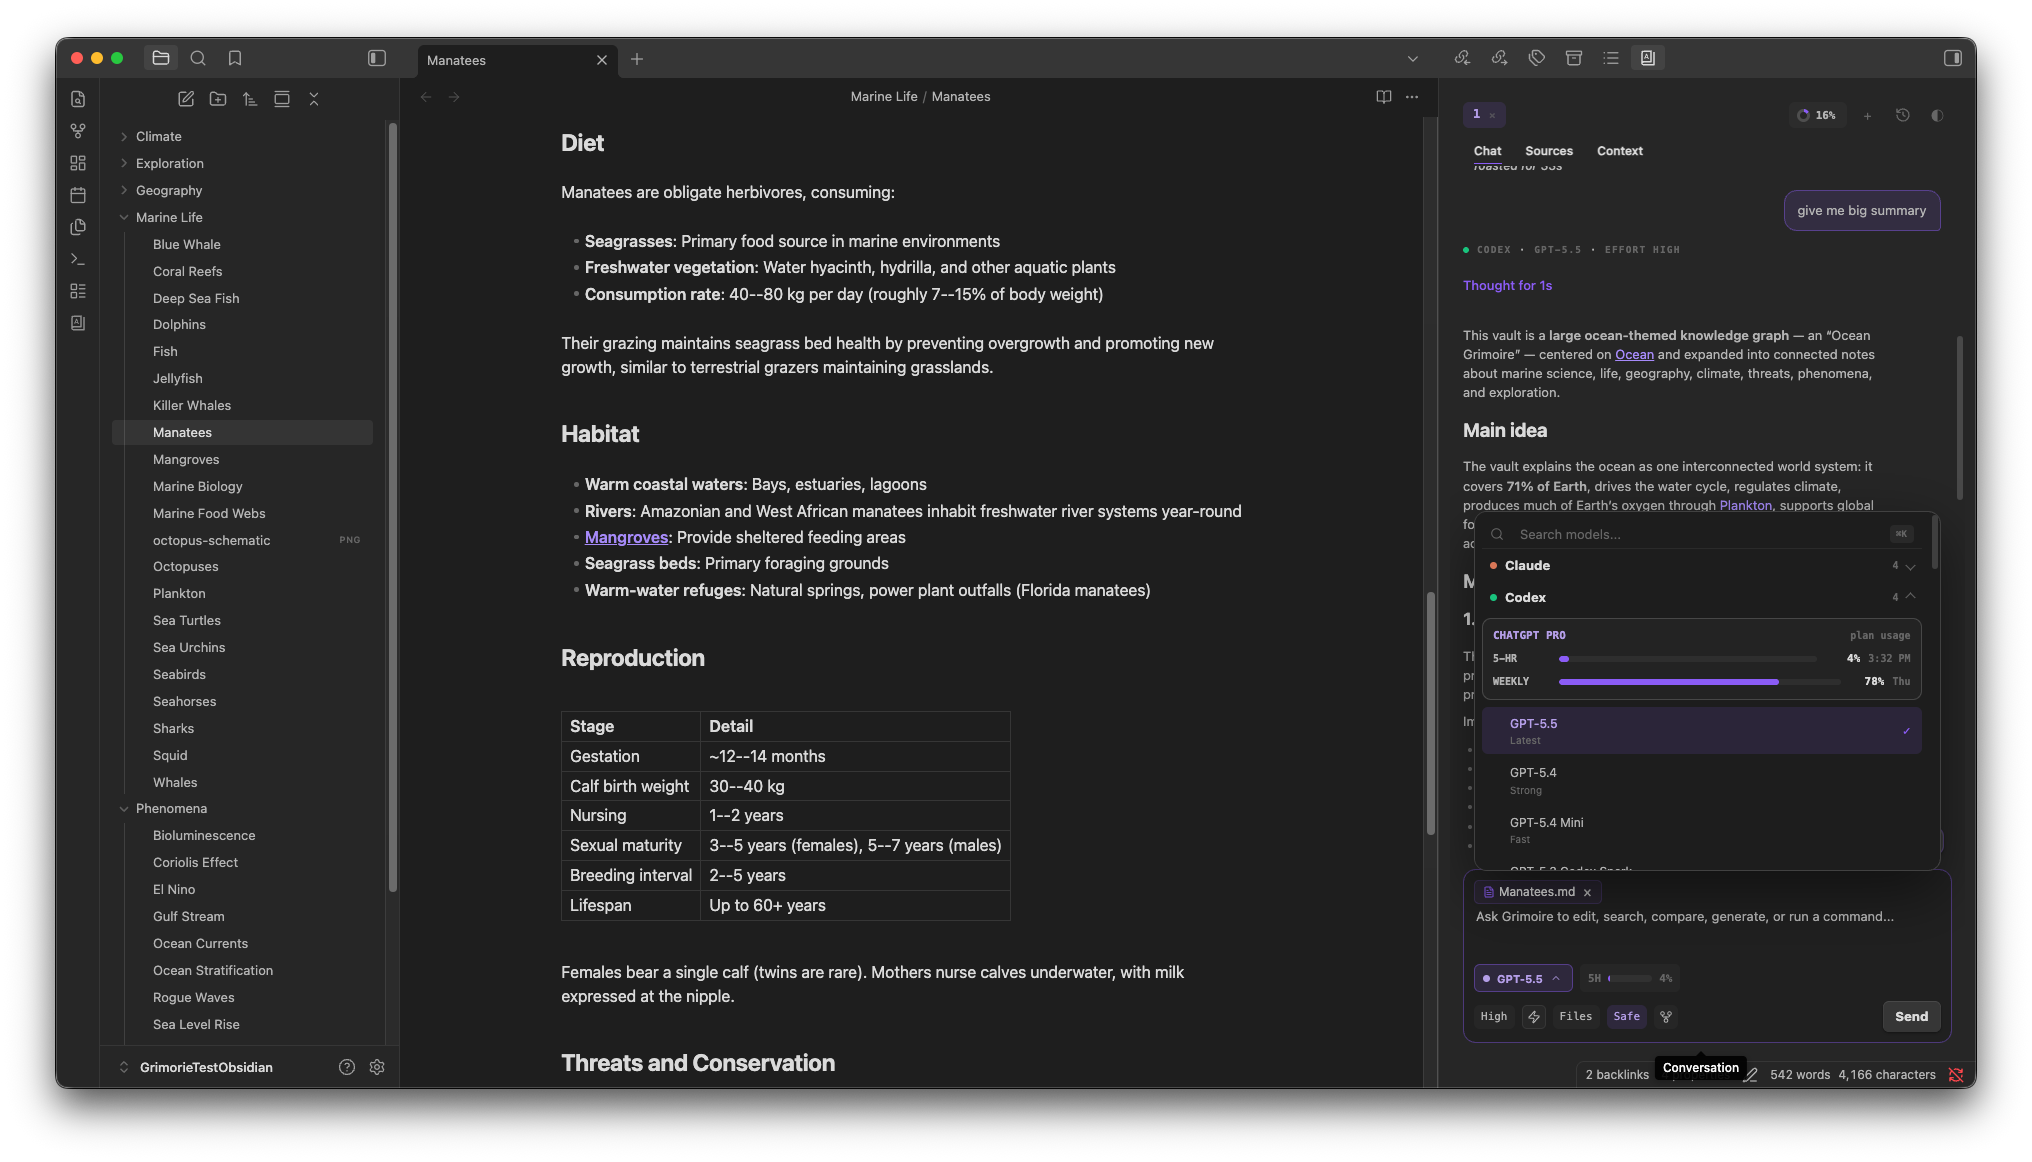
Task: Click the 5H 4% usage meter in composer
Action: click(1629, 978)
